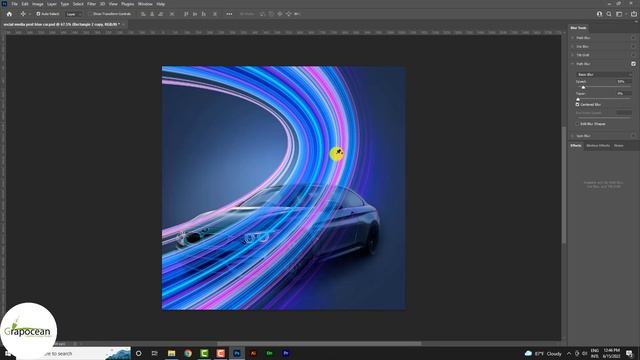Click the Speed slider handle
Screen dimensions: 640x360
coord(583,87)
